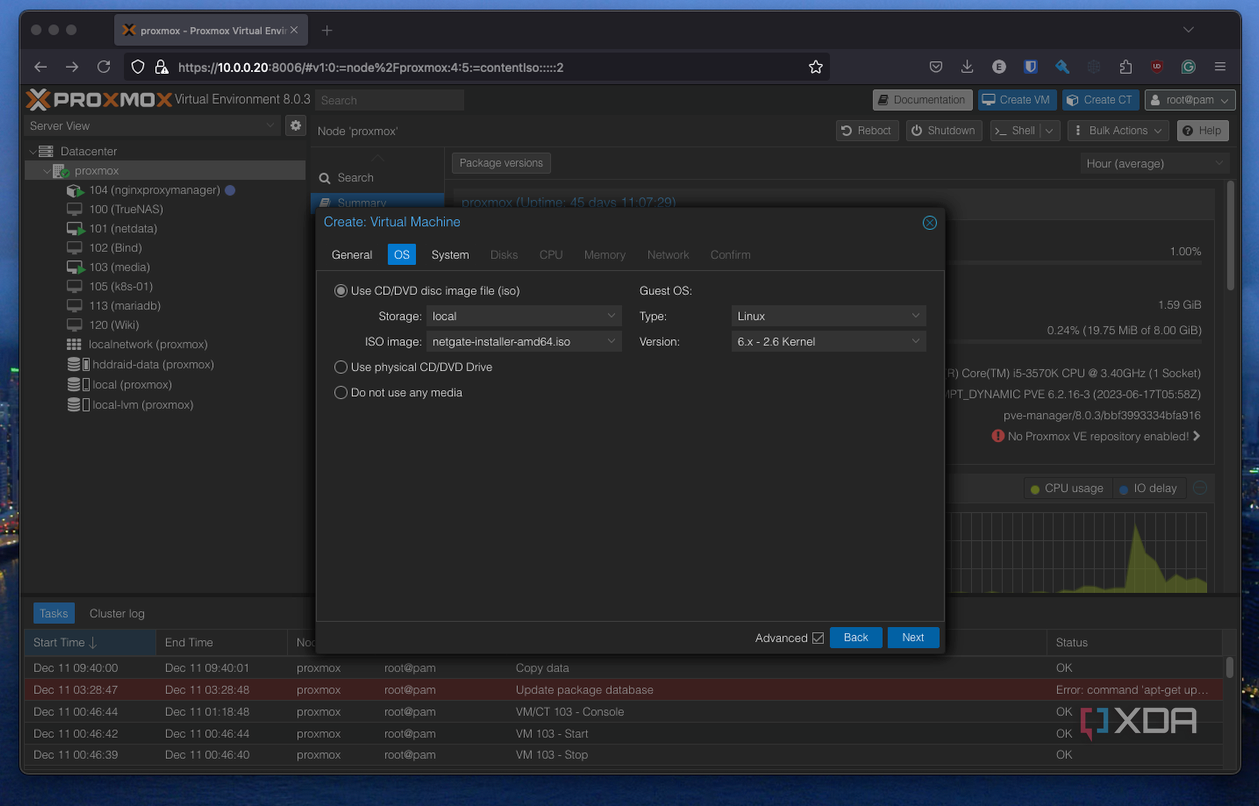Select Use physical CD/DVD Drive option
The height and width of the screenshot is (806, 1259).
(341, 367)
